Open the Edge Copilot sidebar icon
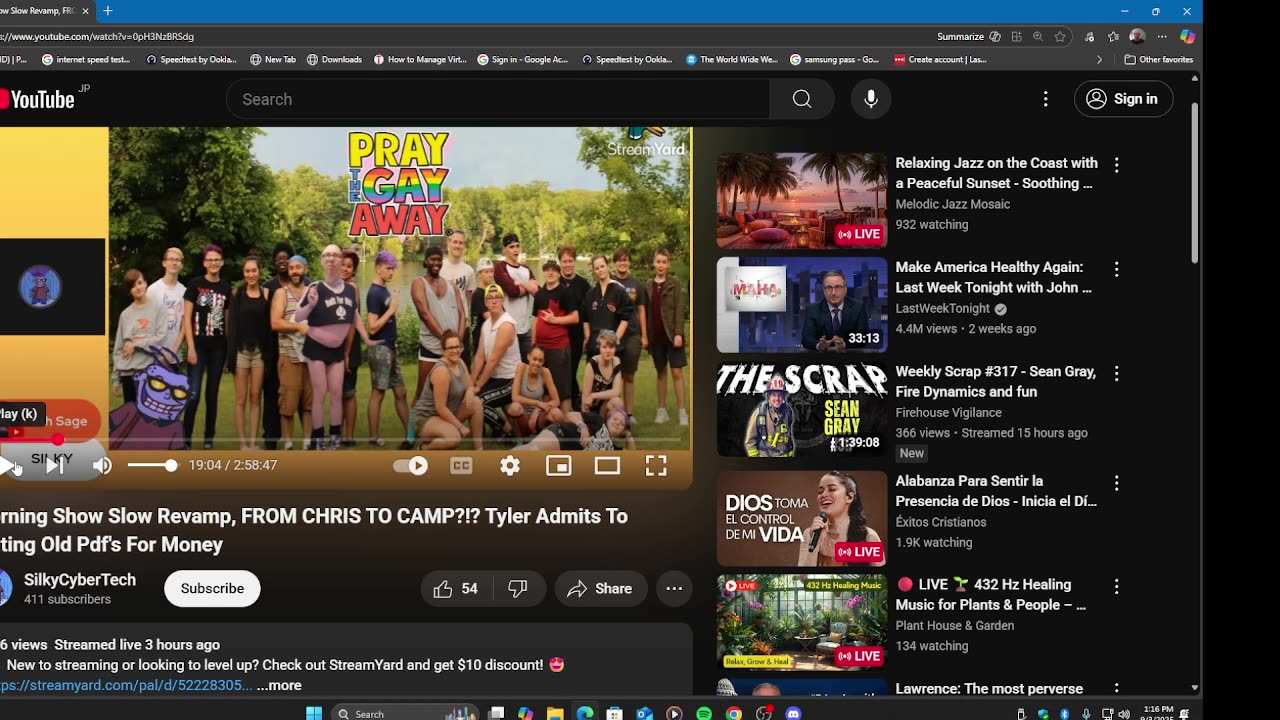The height and width of the screenshot is (720, 1280). (x=1187, y=36)
